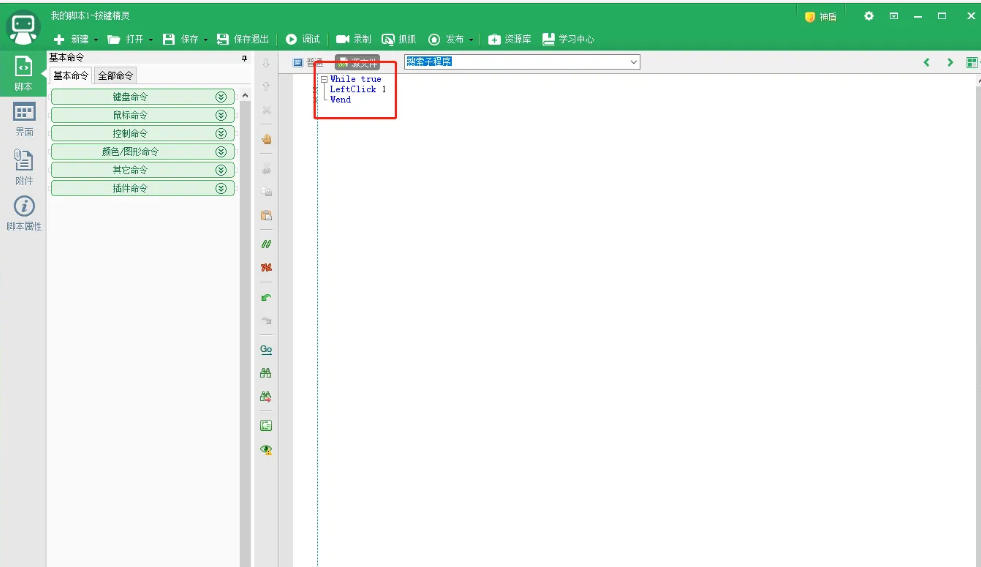Open the 搜索子程序 subroutine dropdown

pyautogui.click(x=633, y=62)
